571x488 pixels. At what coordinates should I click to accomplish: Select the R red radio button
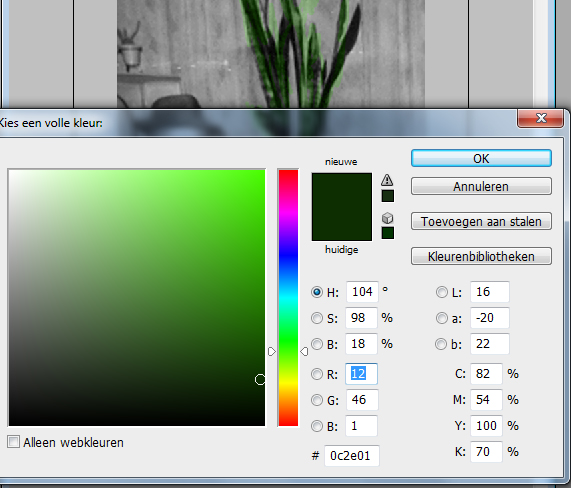click(x=317, y=374)
